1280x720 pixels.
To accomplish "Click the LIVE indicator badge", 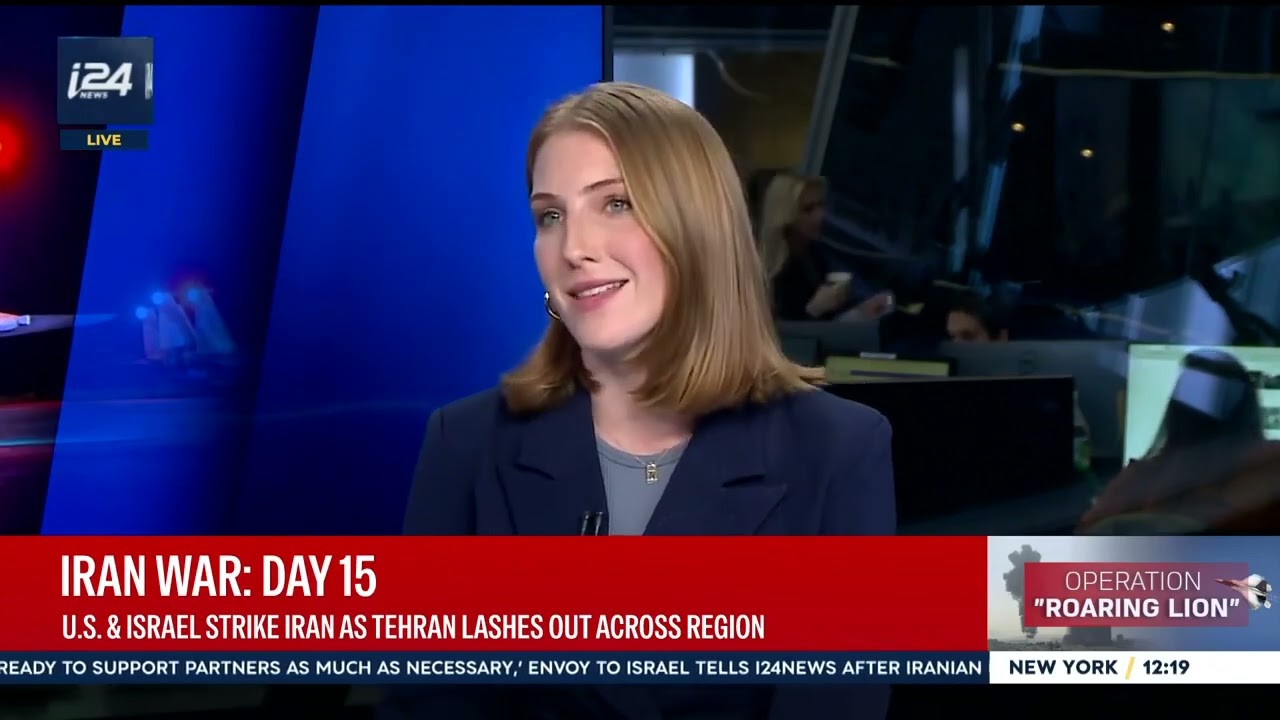I will pyautogui.click(x=104, y=140).
